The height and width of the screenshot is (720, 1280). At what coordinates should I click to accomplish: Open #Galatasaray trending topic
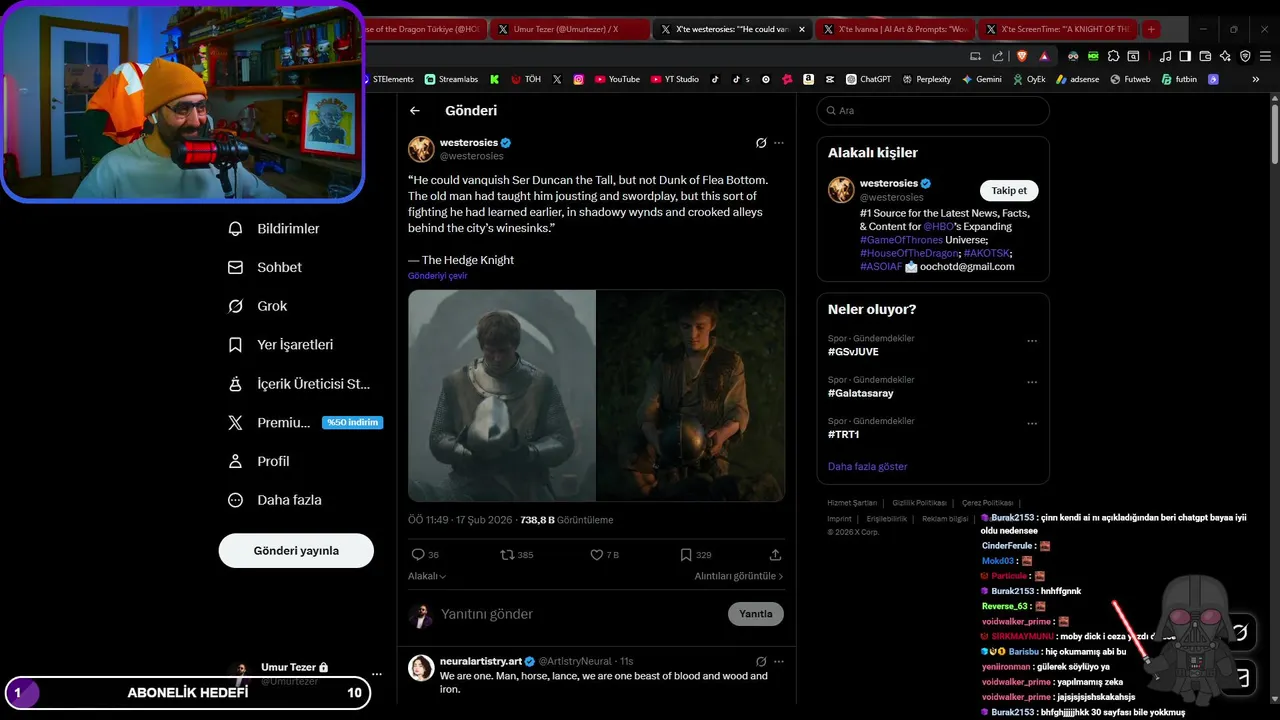pyautogui.click(x=861, y=393)
